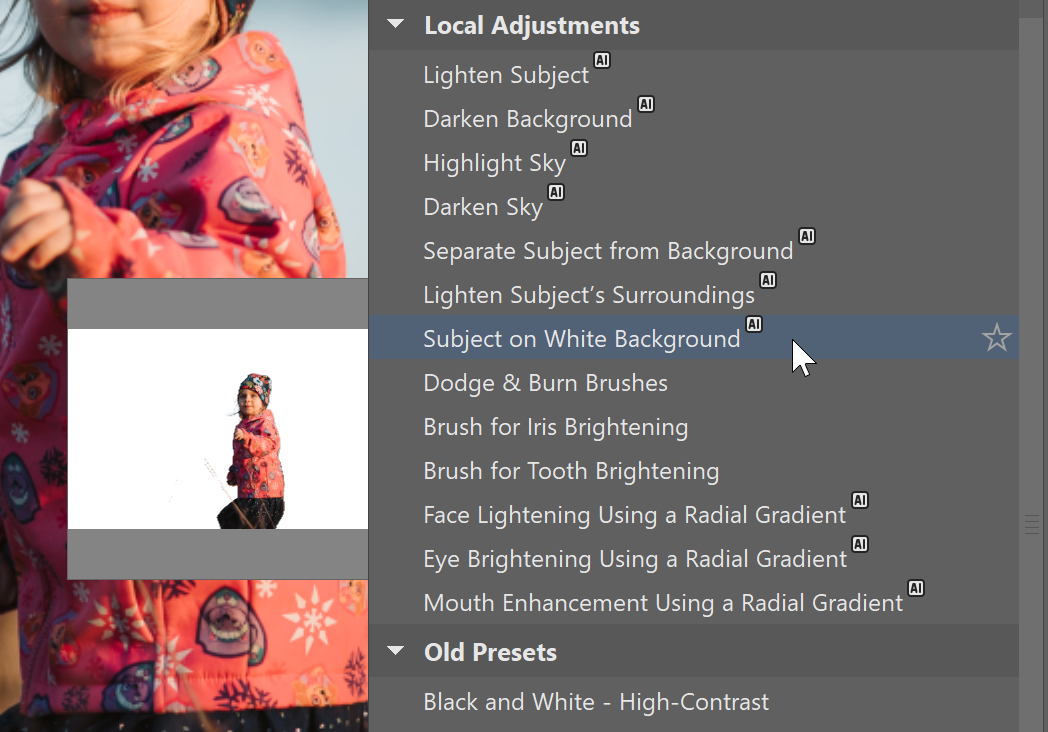Click the AI badge next to Darken Background
The width and height of the screenshot is (1048, 732).
point(645,104)
